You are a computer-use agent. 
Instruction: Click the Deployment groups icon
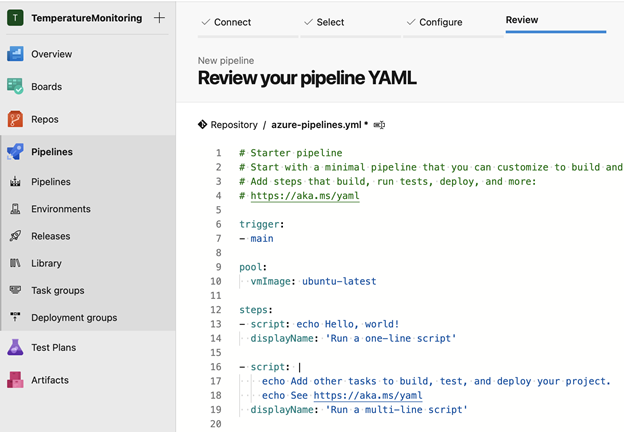pyautogui.click(x=15, y=317)
